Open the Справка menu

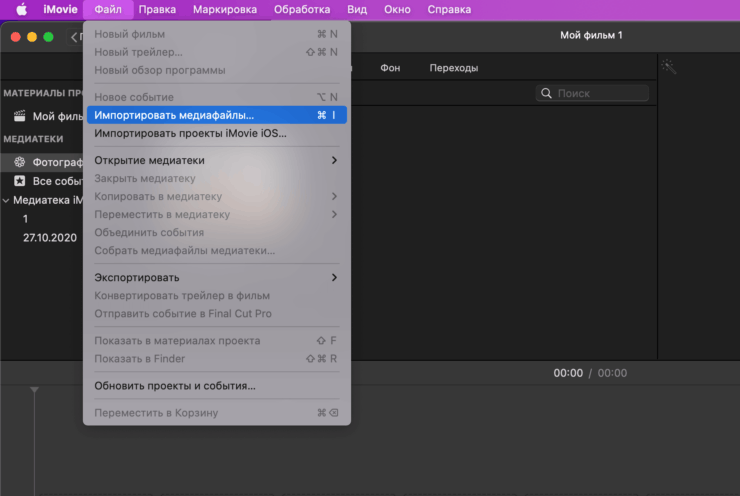click(449, 10)
